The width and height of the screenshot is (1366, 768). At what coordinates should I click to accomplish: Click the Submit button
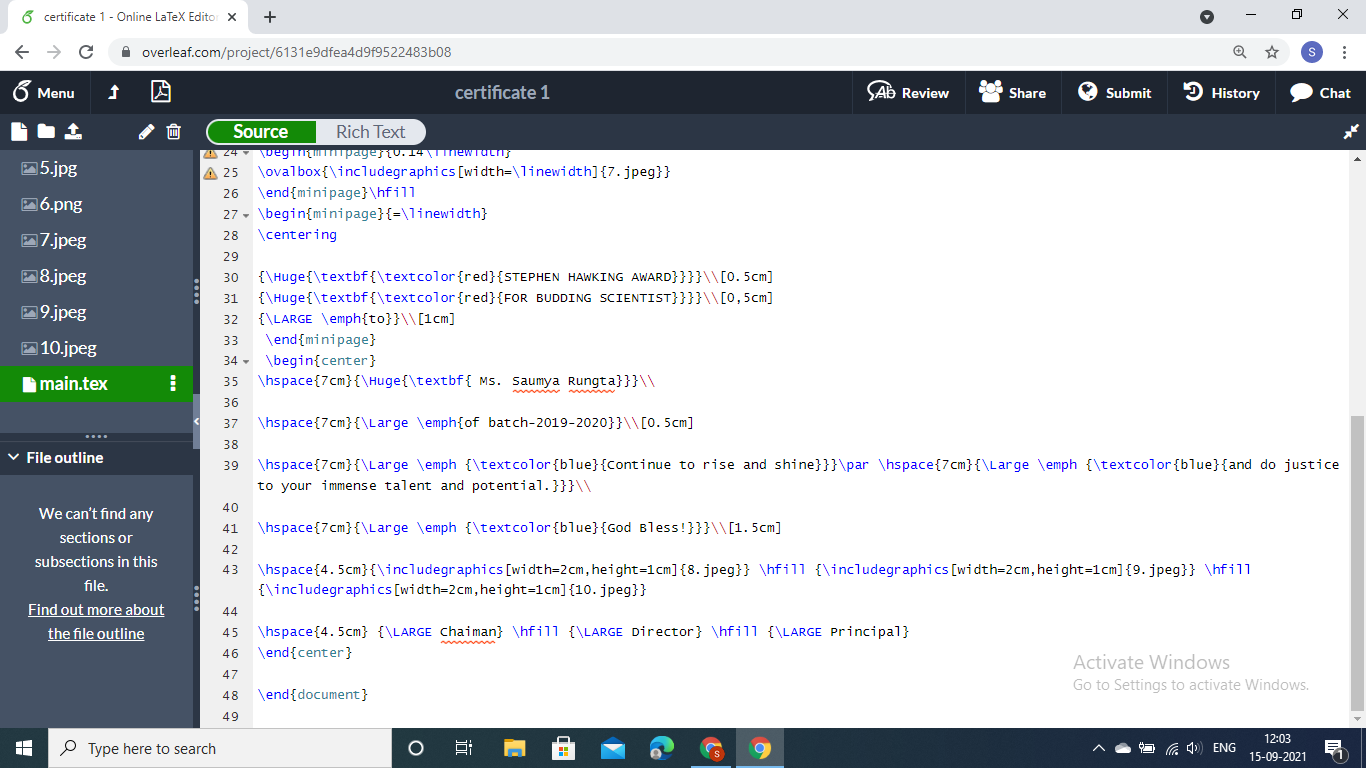point(1115,93)
